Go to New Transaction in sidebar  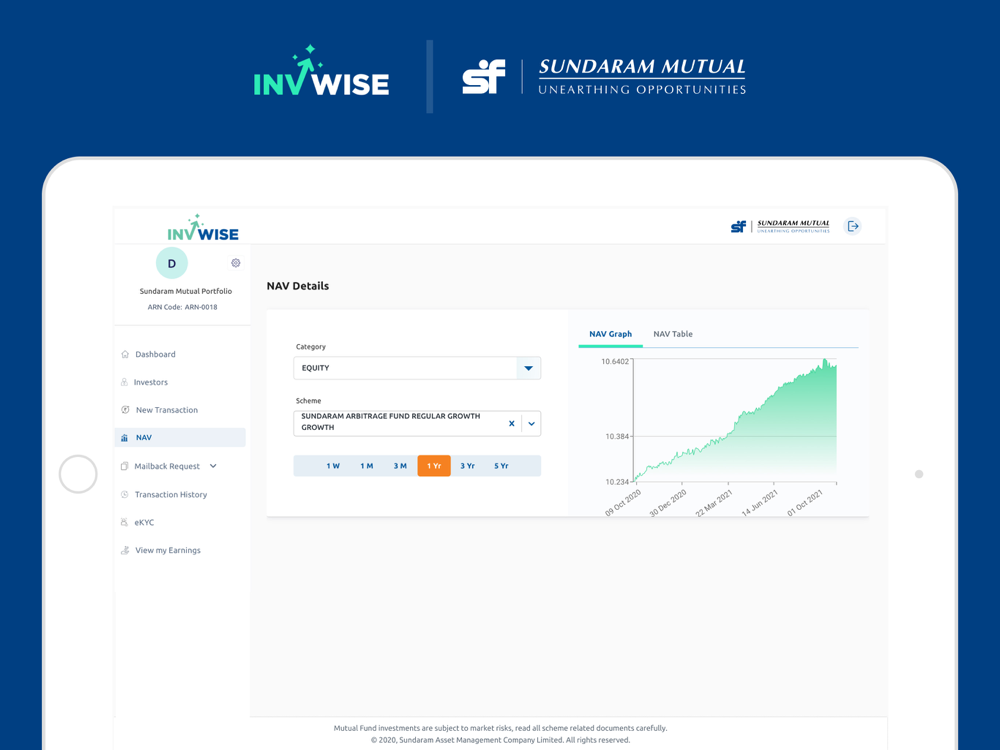(x=166, y=410)
